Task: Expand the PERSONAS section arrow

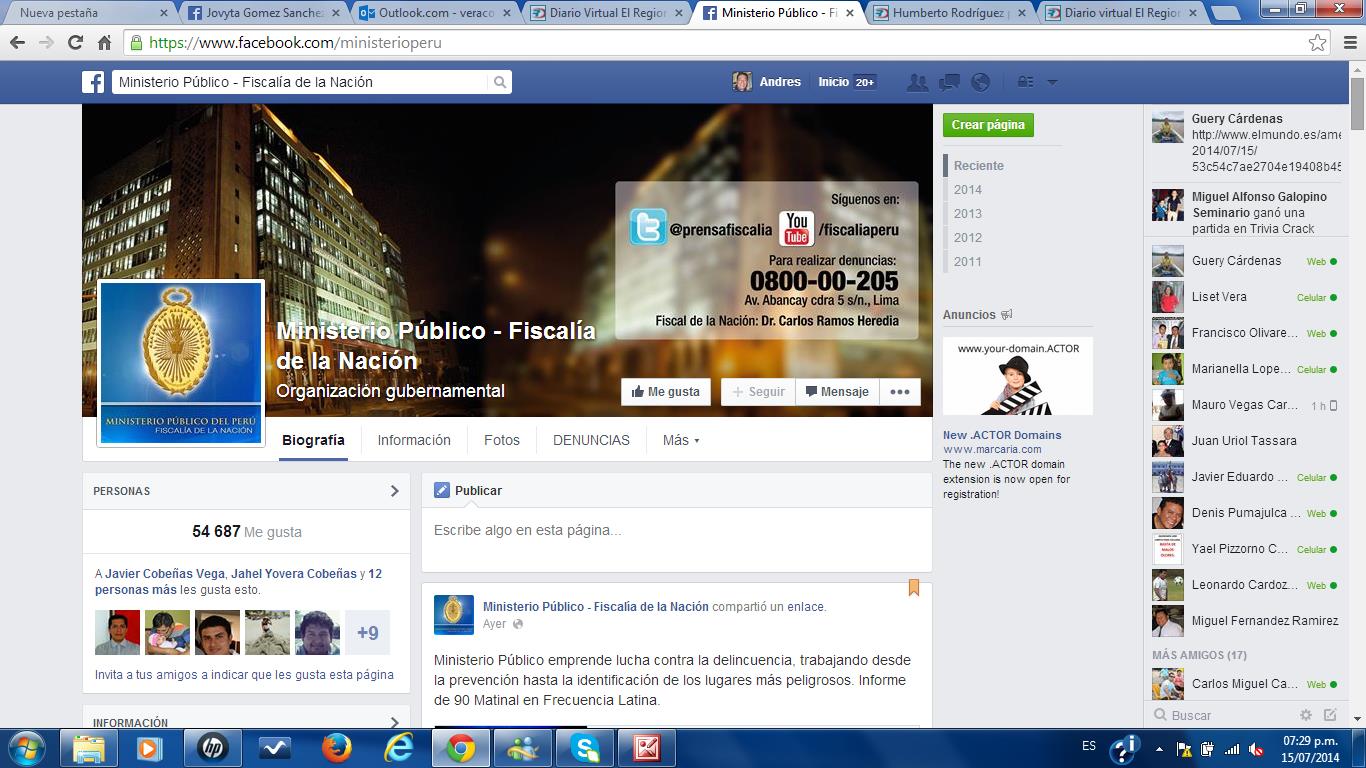Action: [x=394, y=491]
